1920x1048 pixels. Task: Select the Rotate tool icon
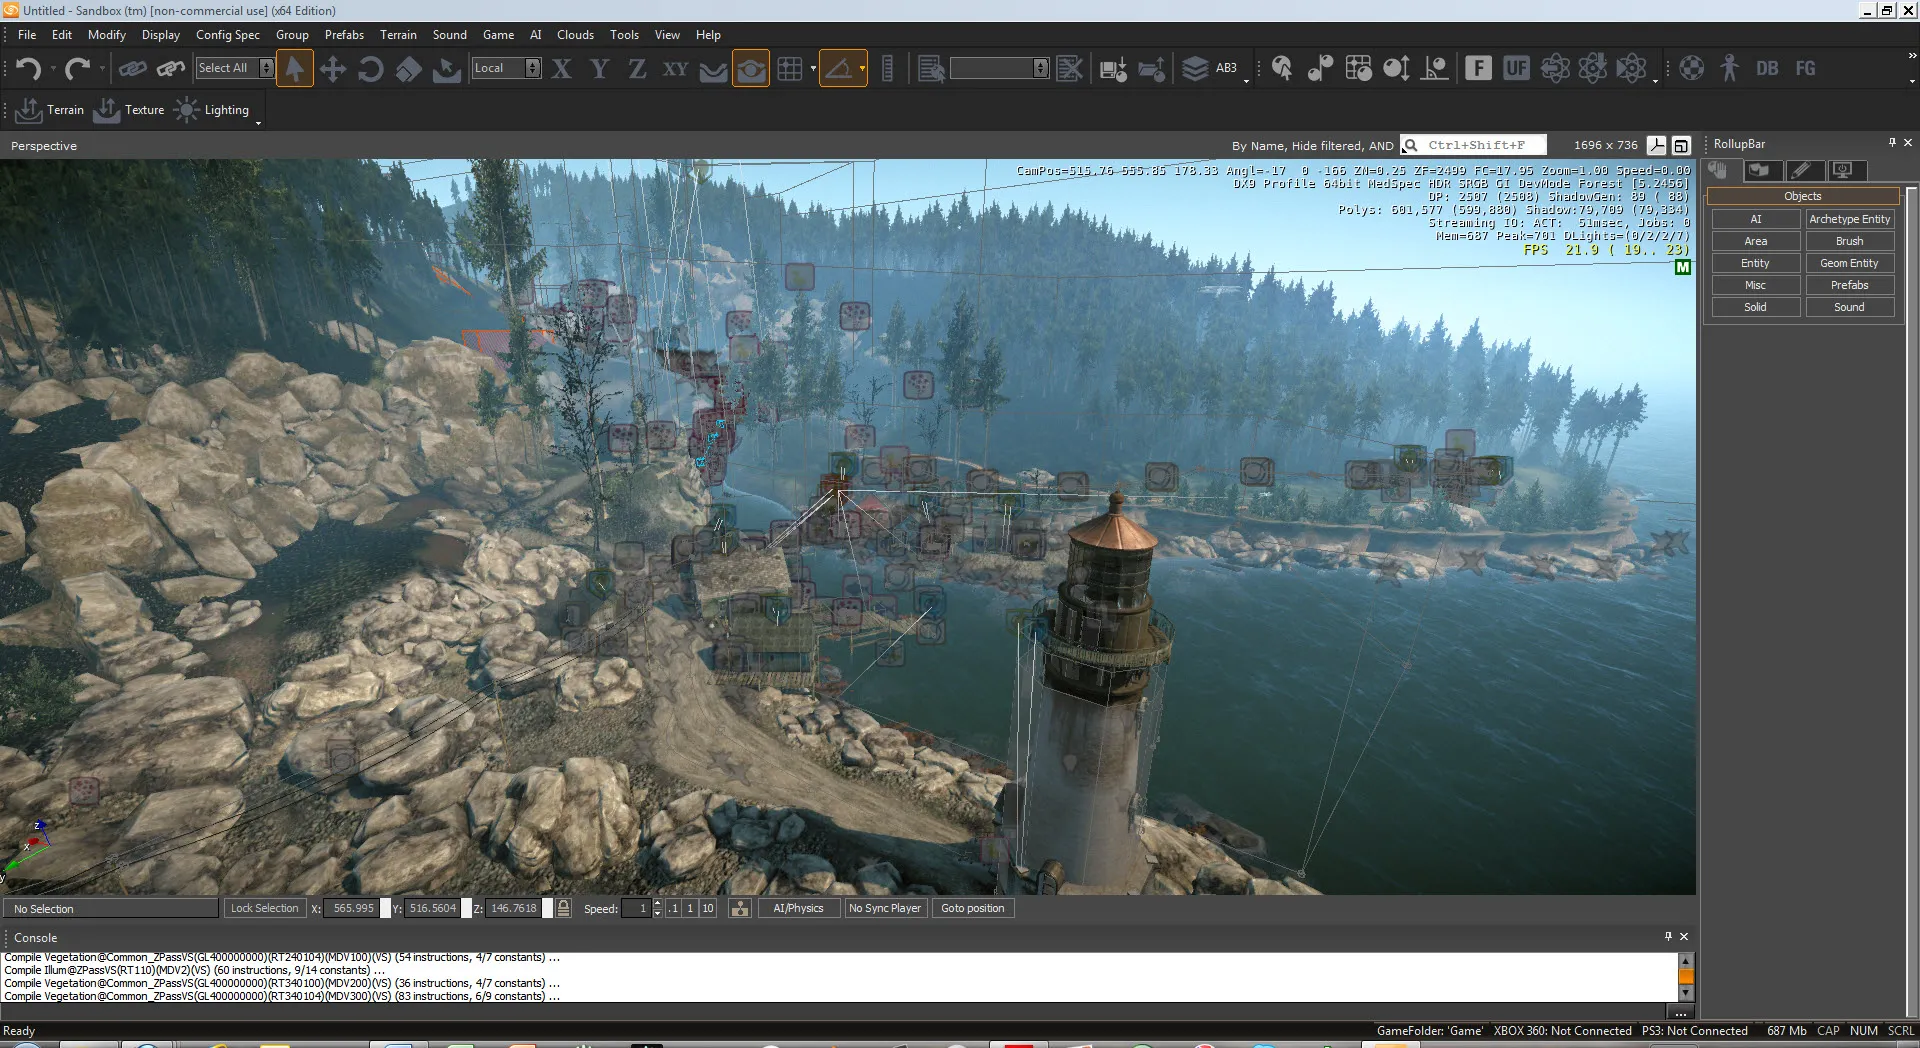point(371,69)
